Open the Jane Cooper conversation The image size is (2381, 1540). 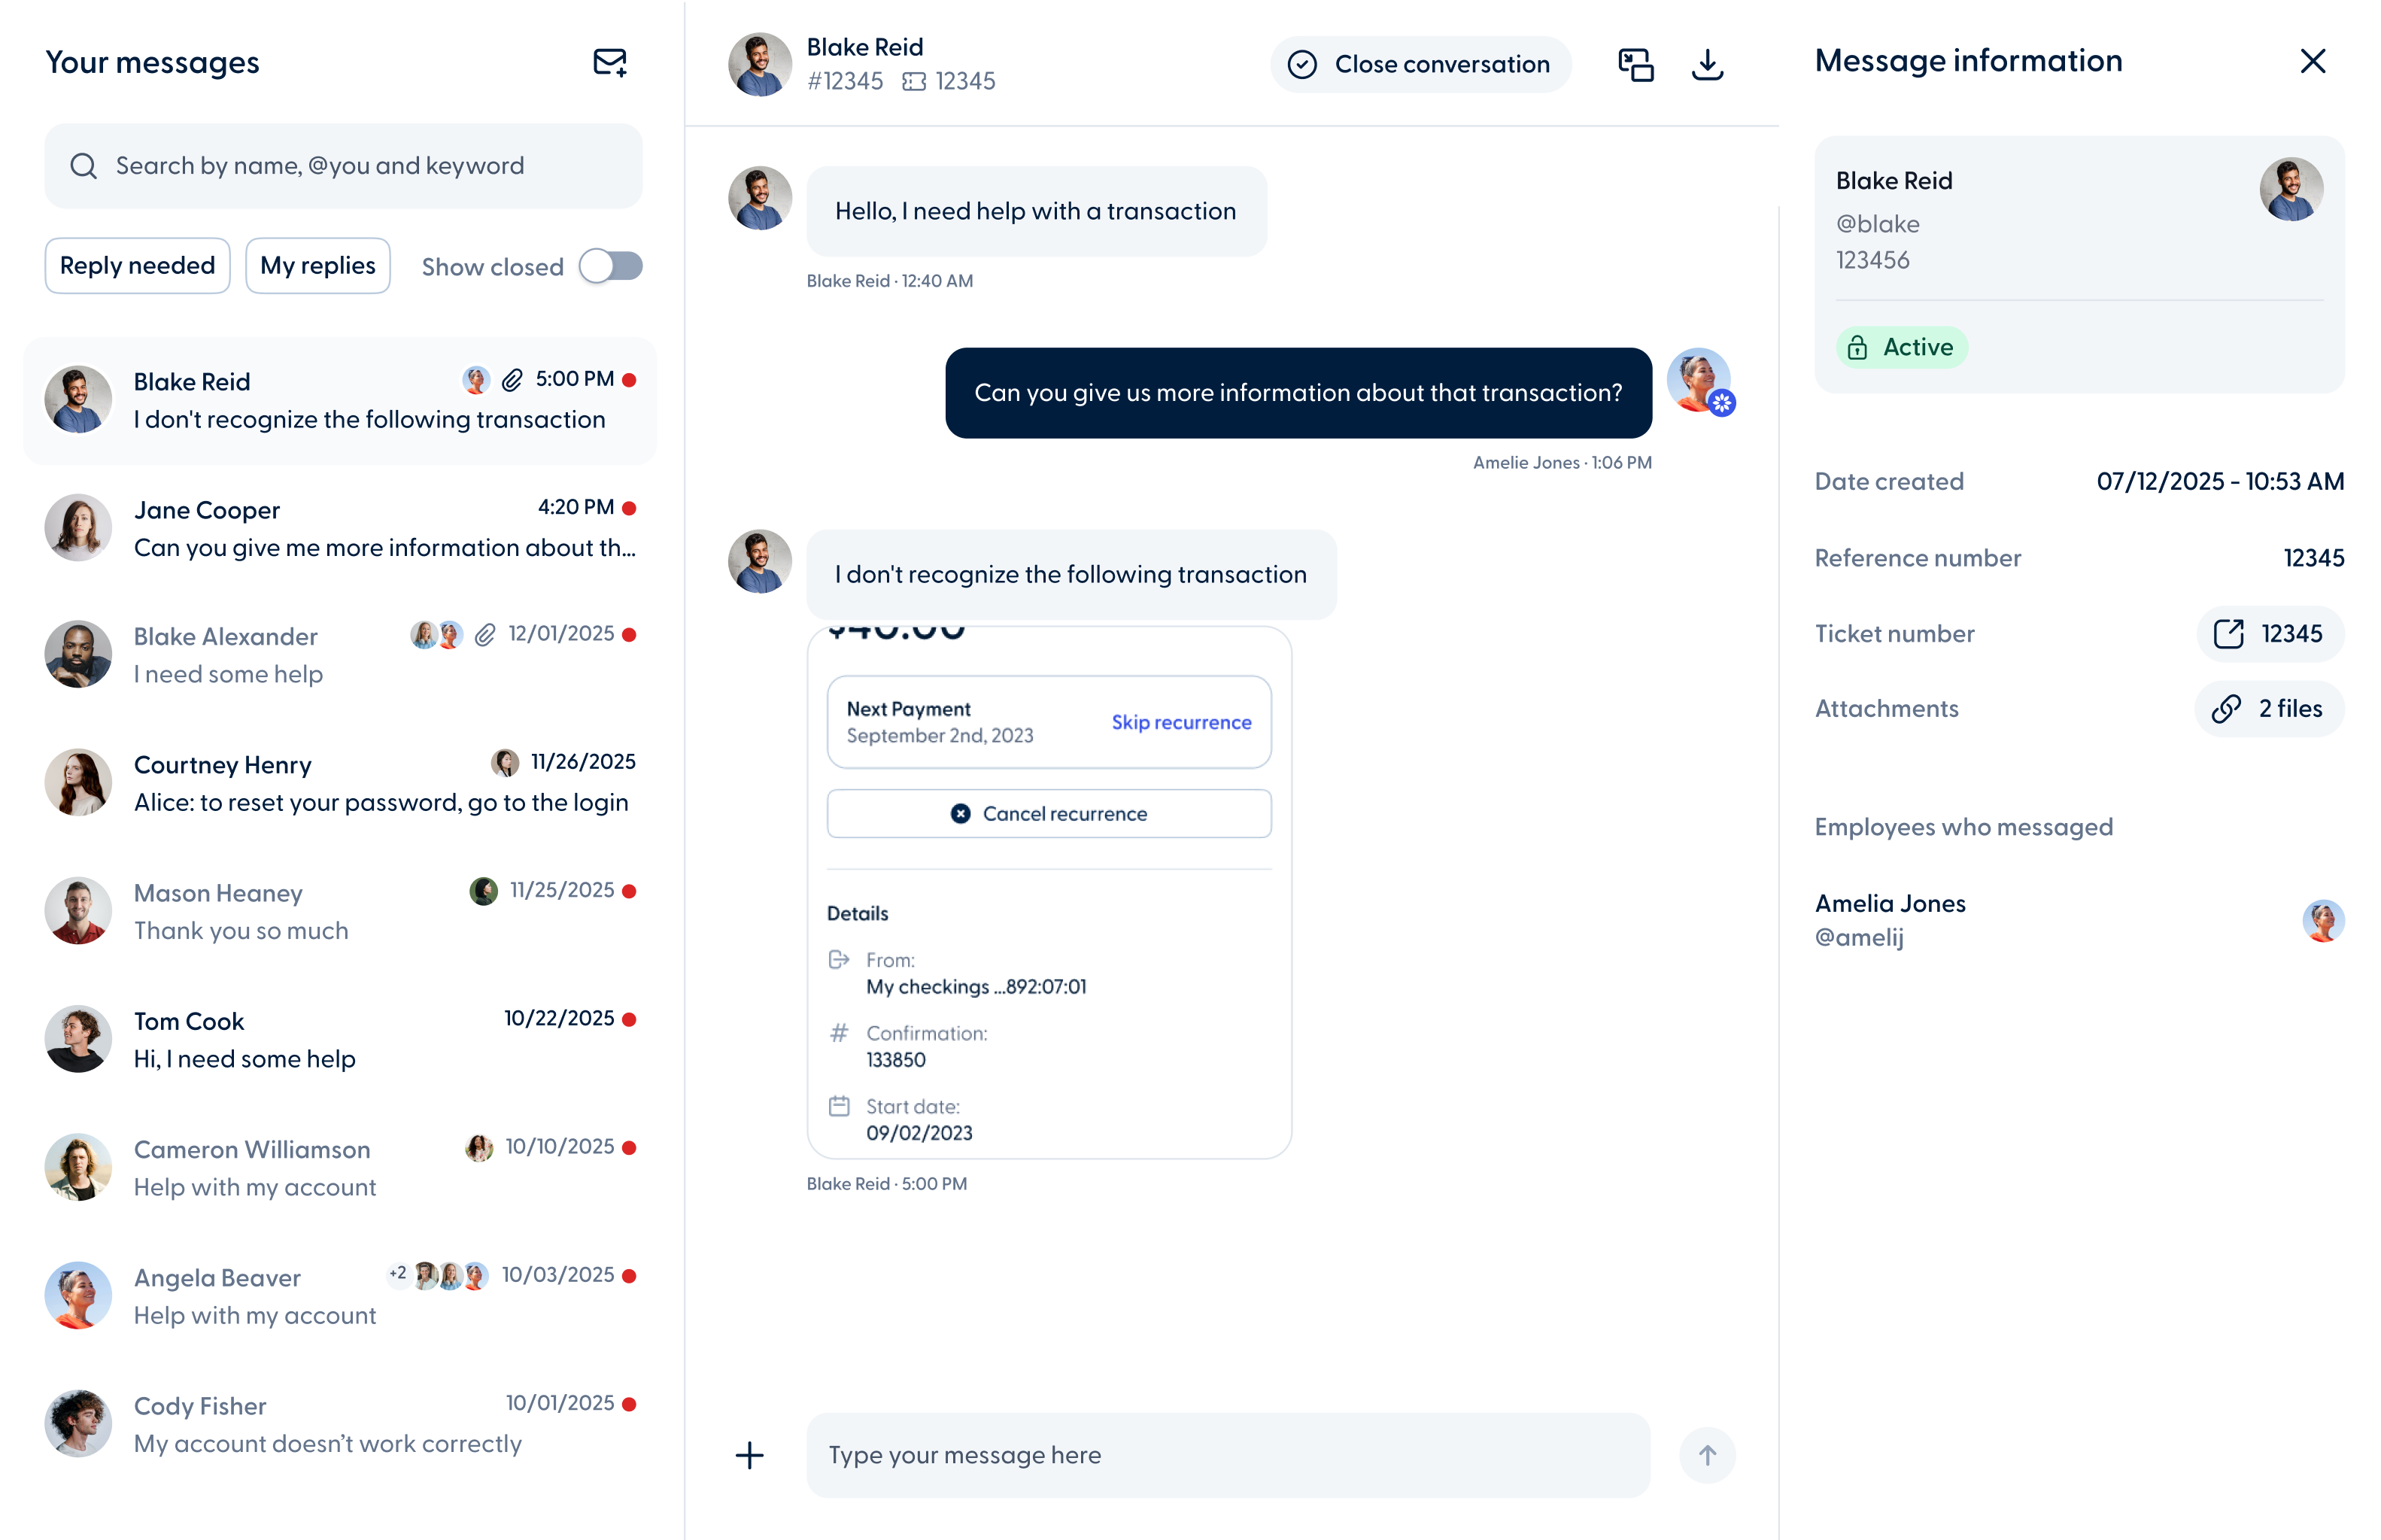point(340,527)
